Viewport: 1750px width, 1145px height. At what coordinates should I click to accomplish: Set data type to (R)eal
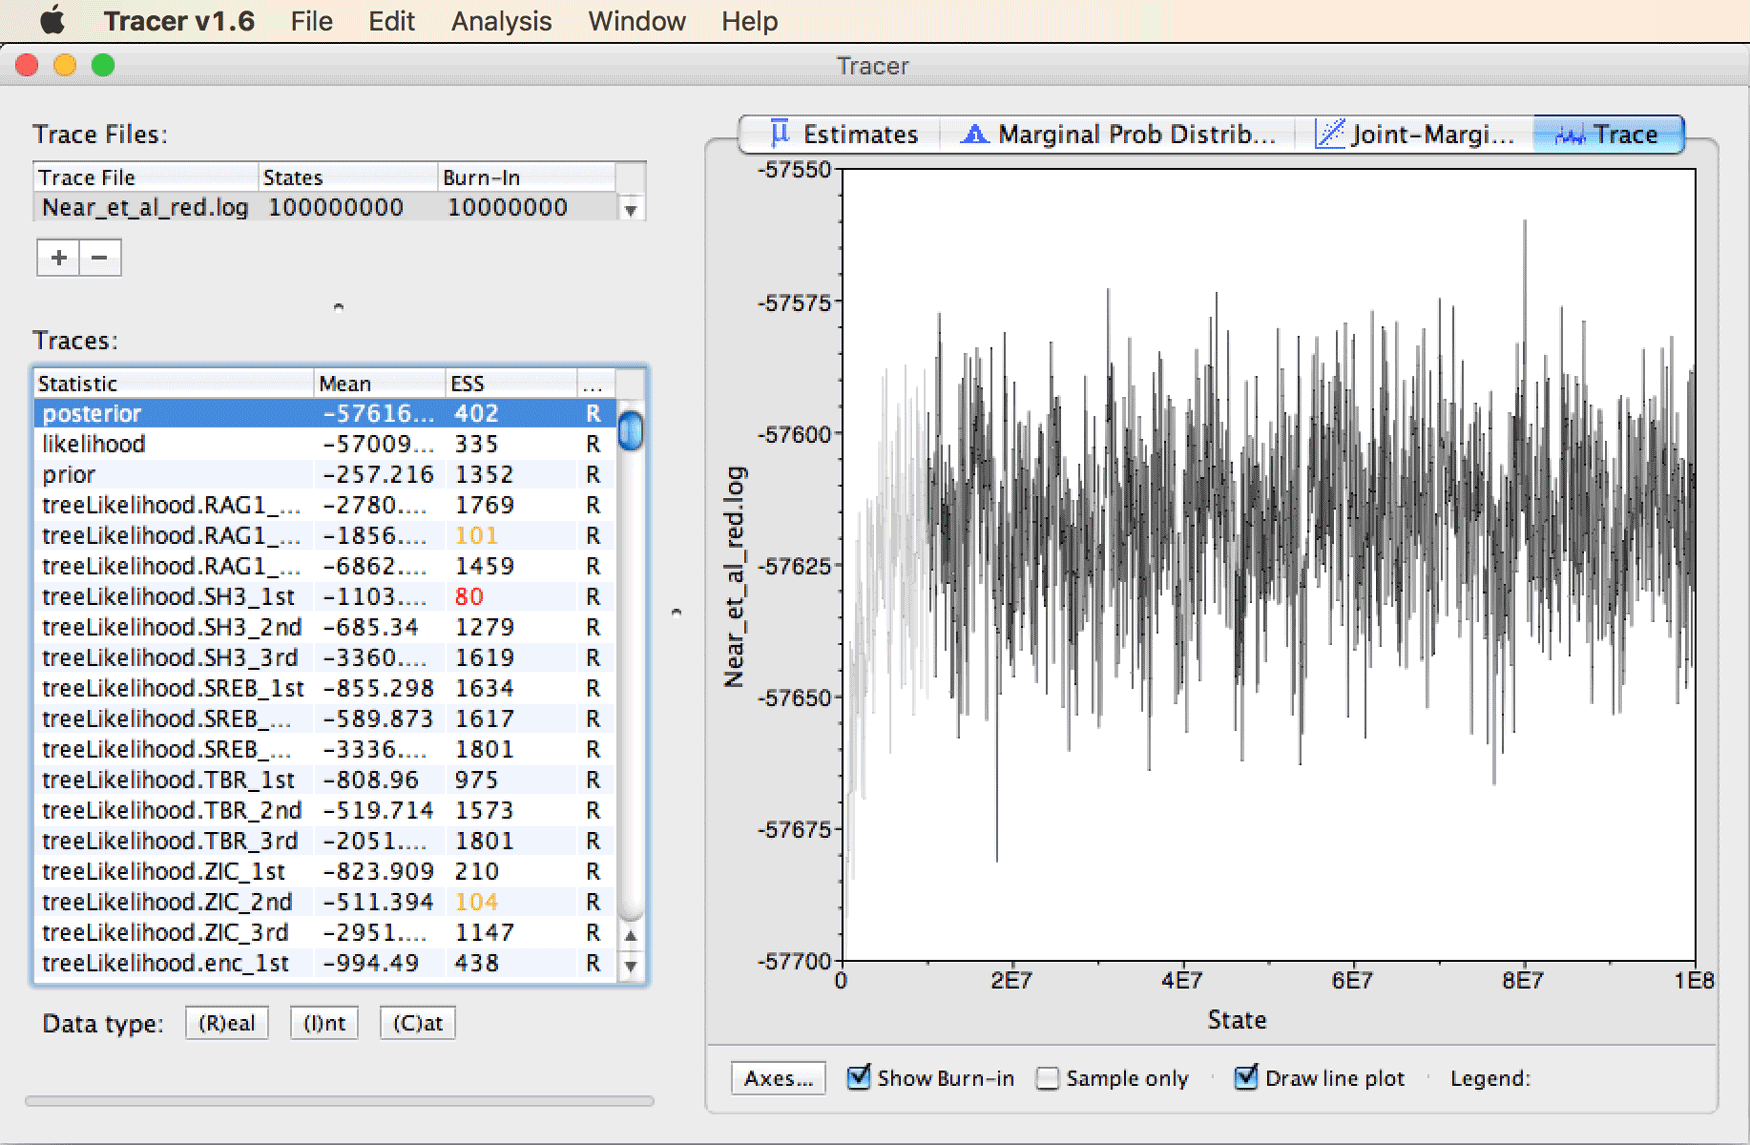coord(227,1023)
